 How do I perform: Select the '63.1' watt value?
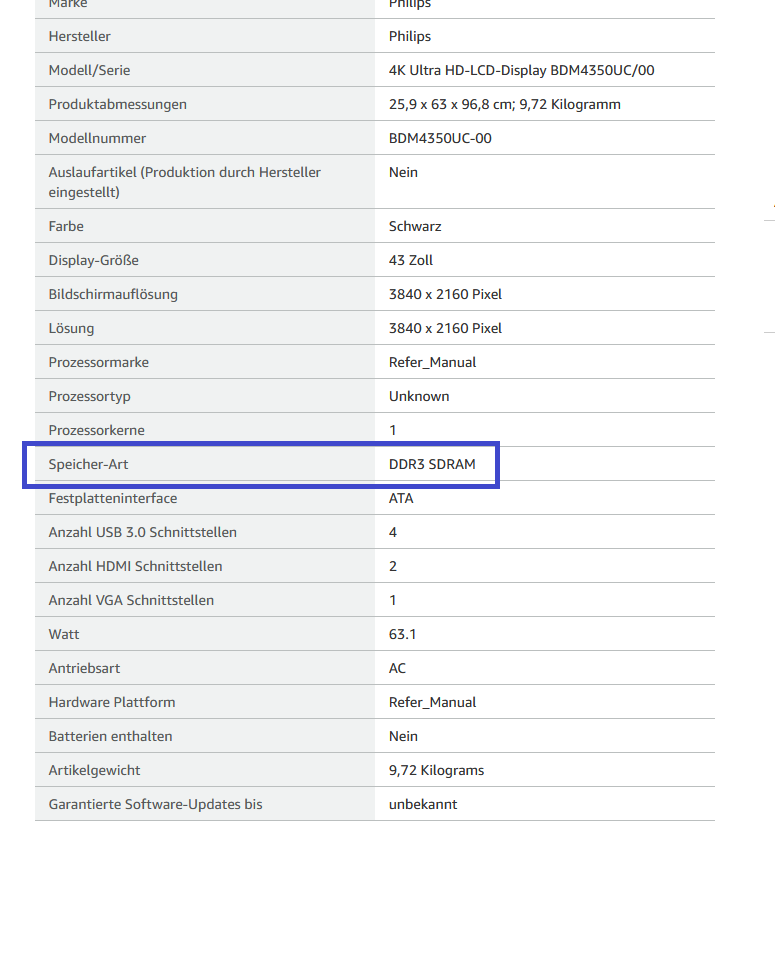pyautogui.click(x=402, y=634)
